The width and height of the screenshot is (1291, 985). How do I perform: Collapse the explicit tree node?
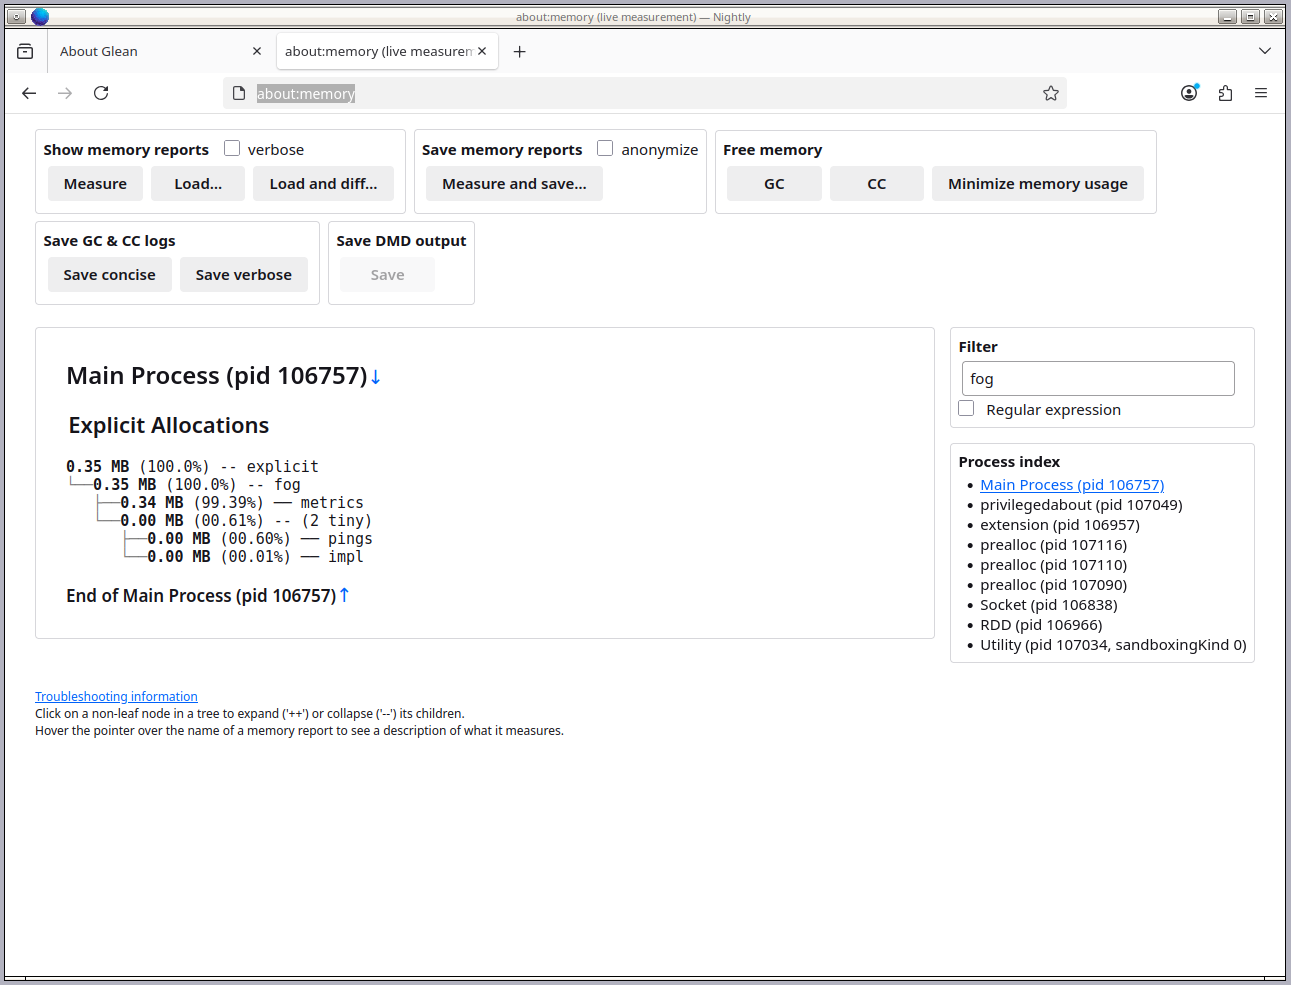282,467
